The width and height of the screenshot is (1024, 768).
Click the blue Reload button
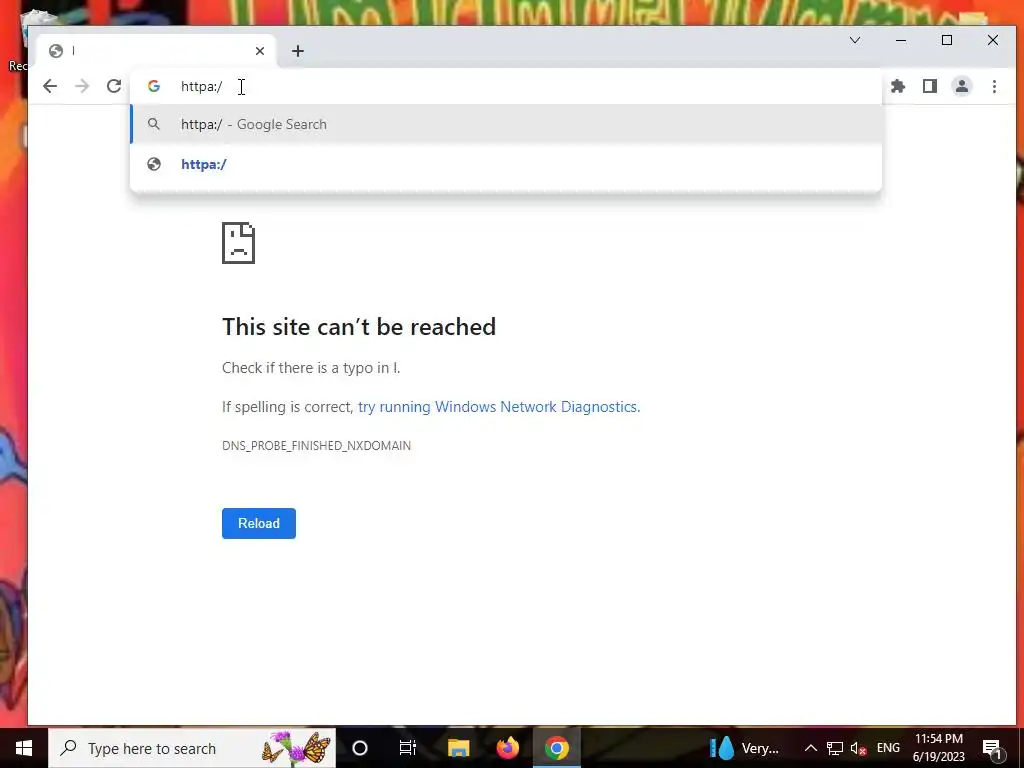[259, 523]
